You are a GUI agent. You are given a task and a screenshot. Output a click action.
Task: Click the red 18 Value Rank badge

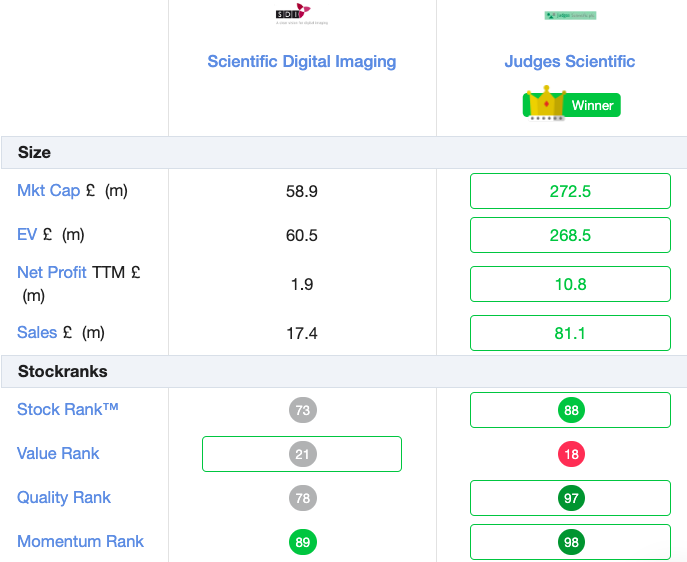[x=571, y=454]
